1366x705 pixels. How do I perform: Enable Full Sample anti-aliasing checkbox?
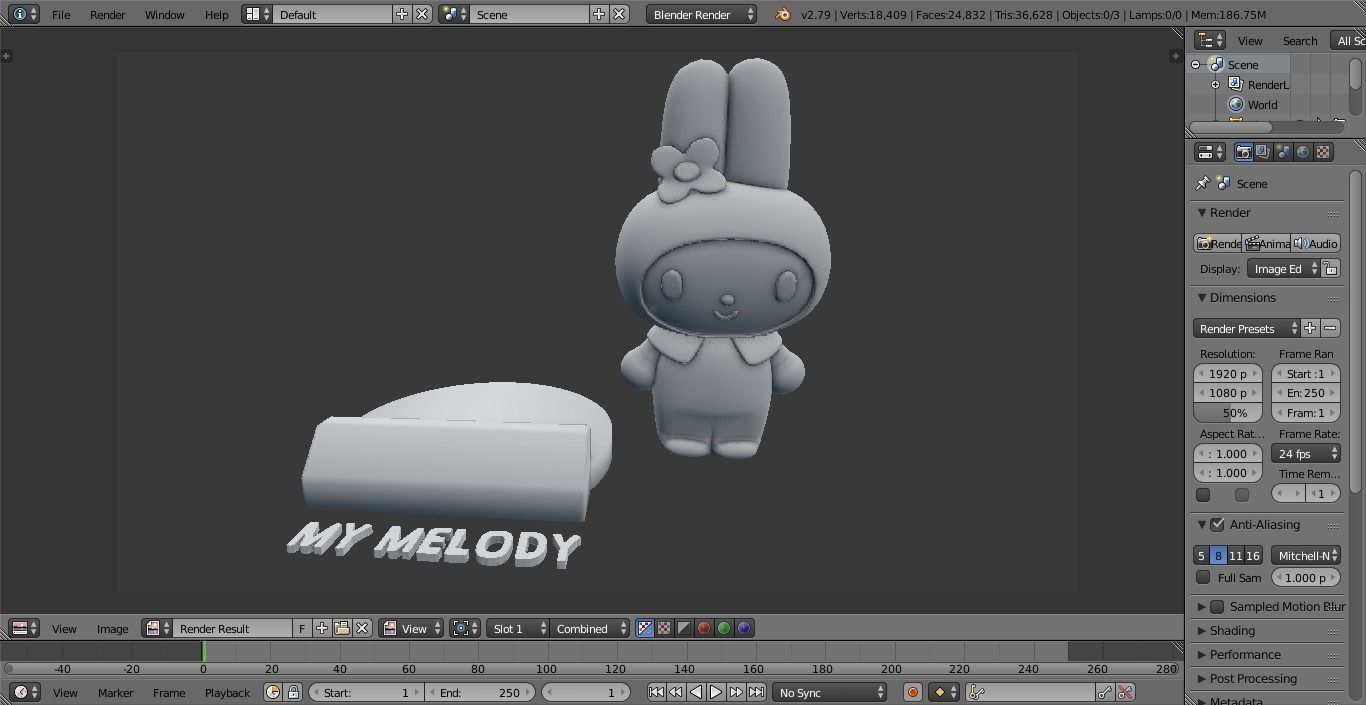pos(1203,577)
